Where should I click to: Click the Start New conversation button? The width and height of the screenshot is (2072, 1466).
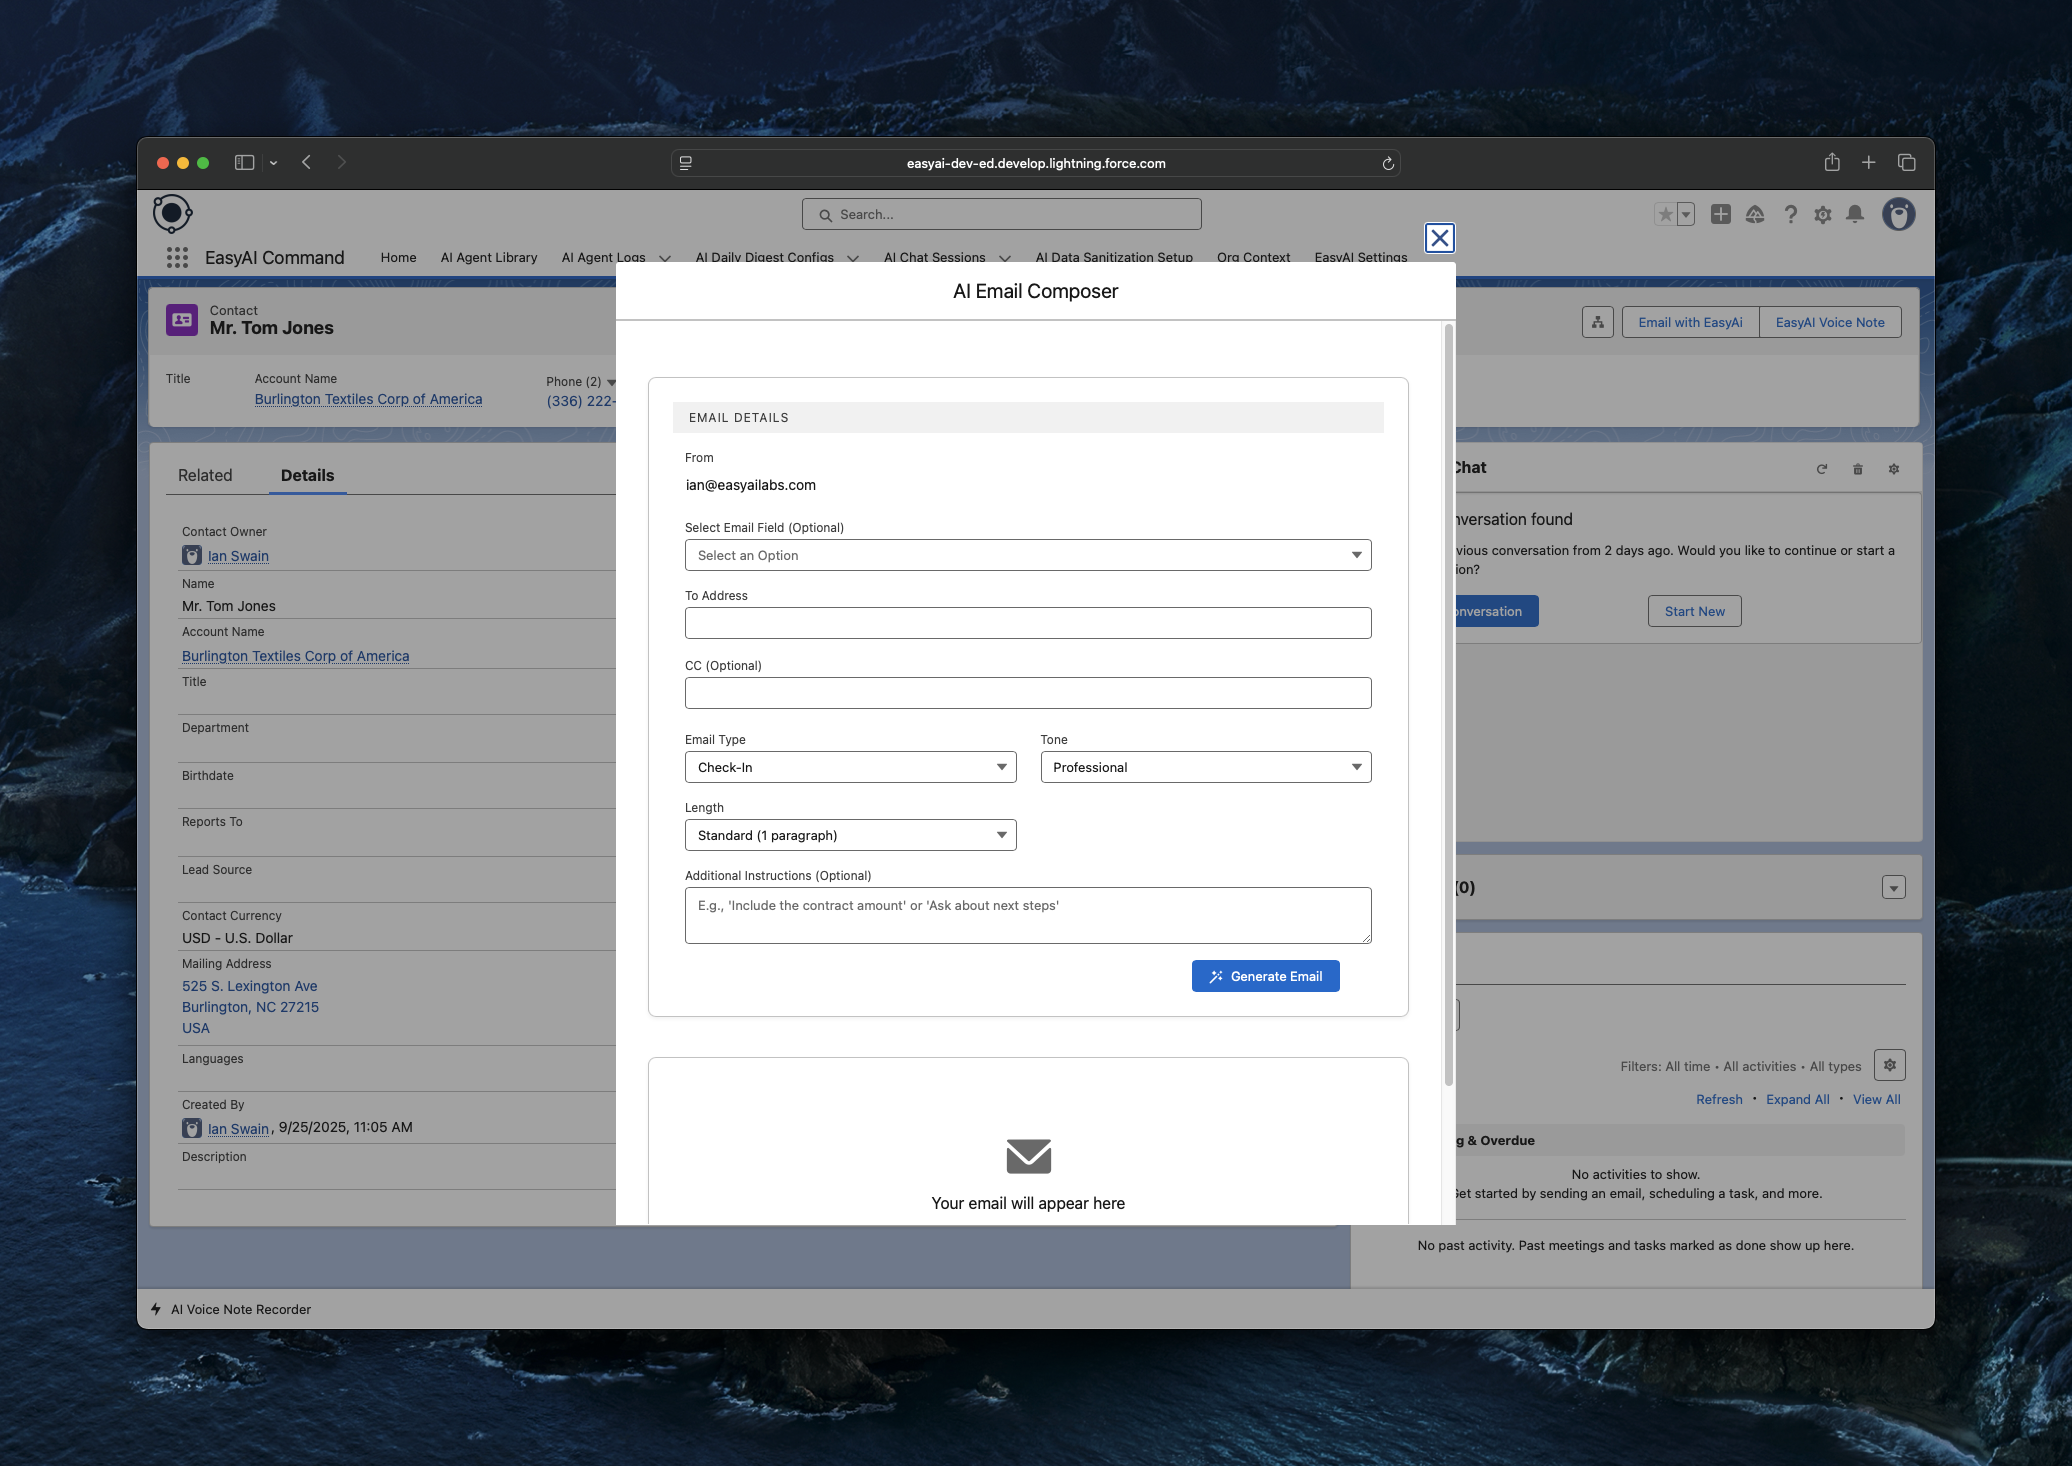pyautogui.click(x=1694, y=611)
